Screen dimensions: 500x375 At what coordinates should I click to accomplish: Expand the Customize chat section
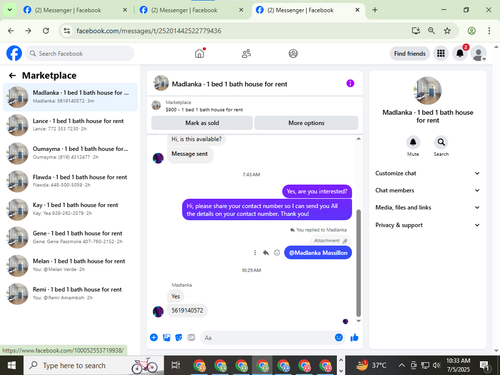(428, 173)
